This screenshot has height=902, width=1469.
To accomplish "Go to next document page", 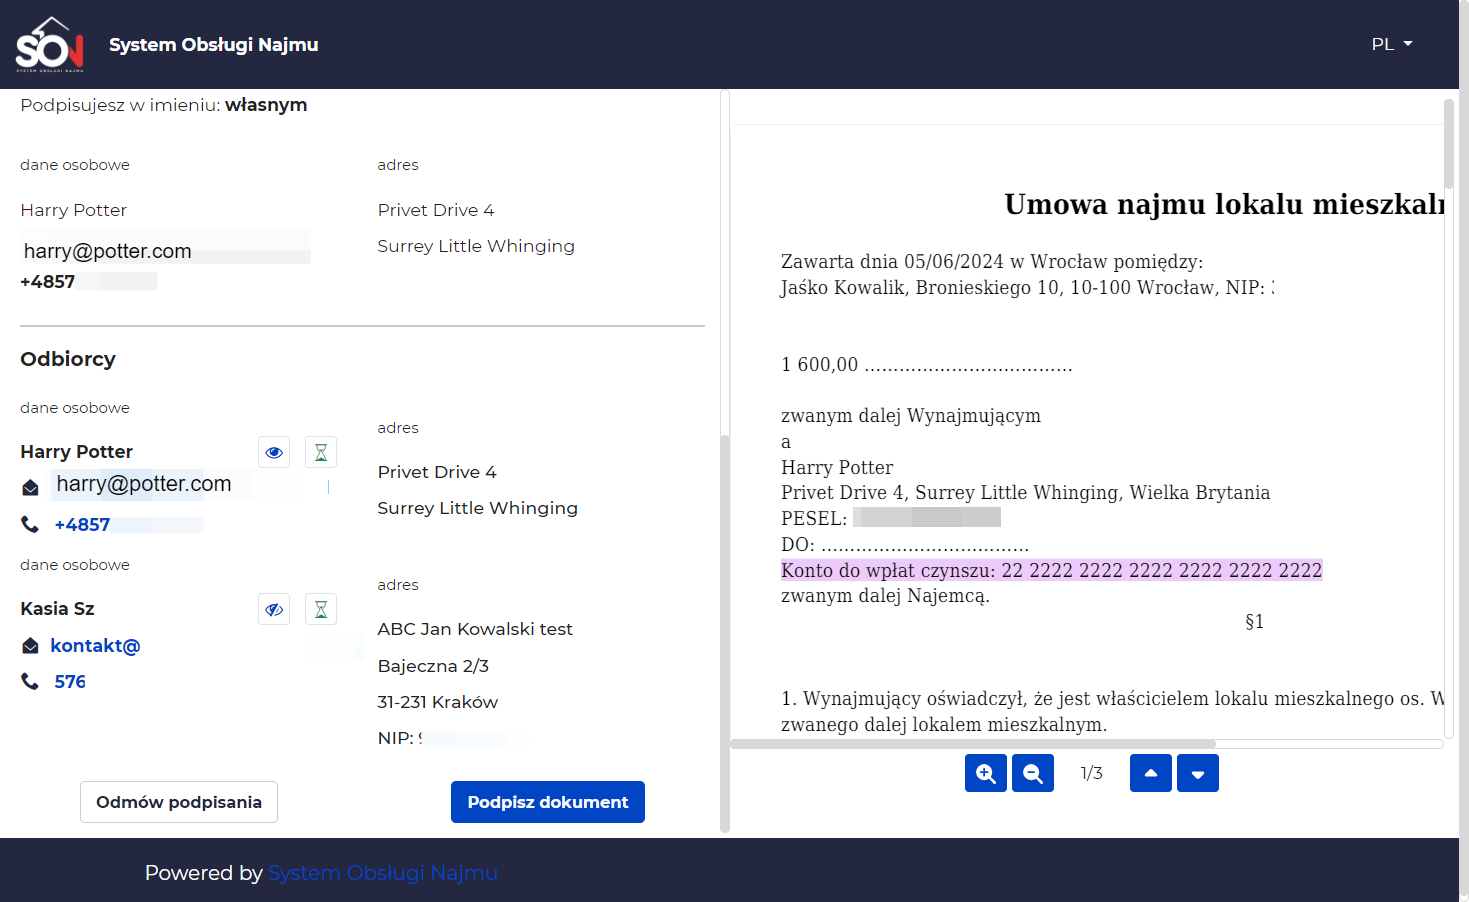I will (x=1198, y=773).
